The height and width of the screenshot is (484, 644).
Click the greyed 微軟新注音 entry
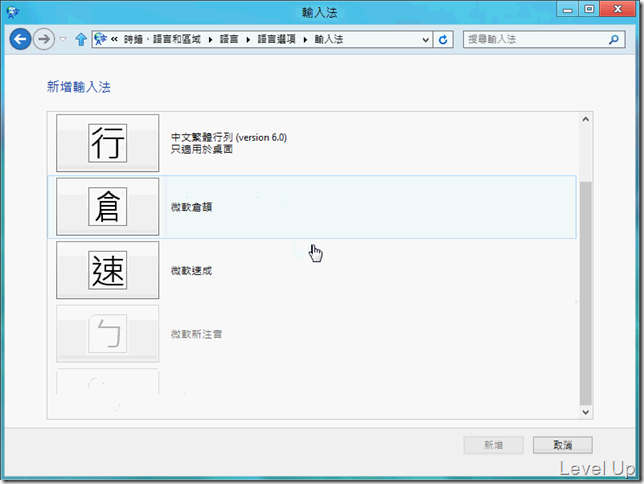(312, 334)
